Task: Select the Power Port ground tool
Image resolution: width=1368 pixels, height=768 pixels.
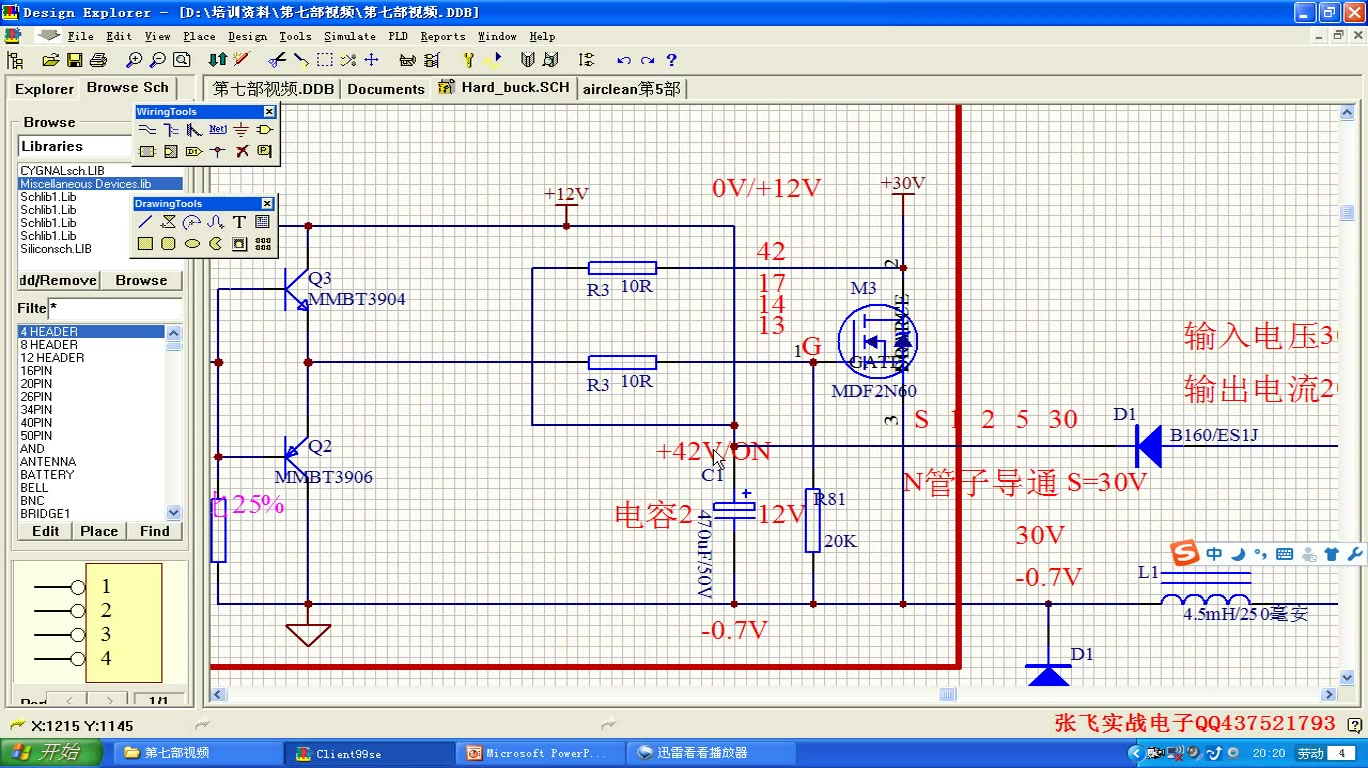Action: 241,130
